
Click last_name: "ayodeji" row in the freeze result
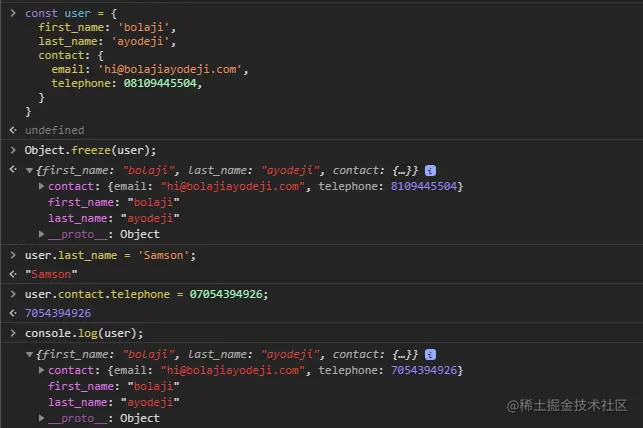114,219
